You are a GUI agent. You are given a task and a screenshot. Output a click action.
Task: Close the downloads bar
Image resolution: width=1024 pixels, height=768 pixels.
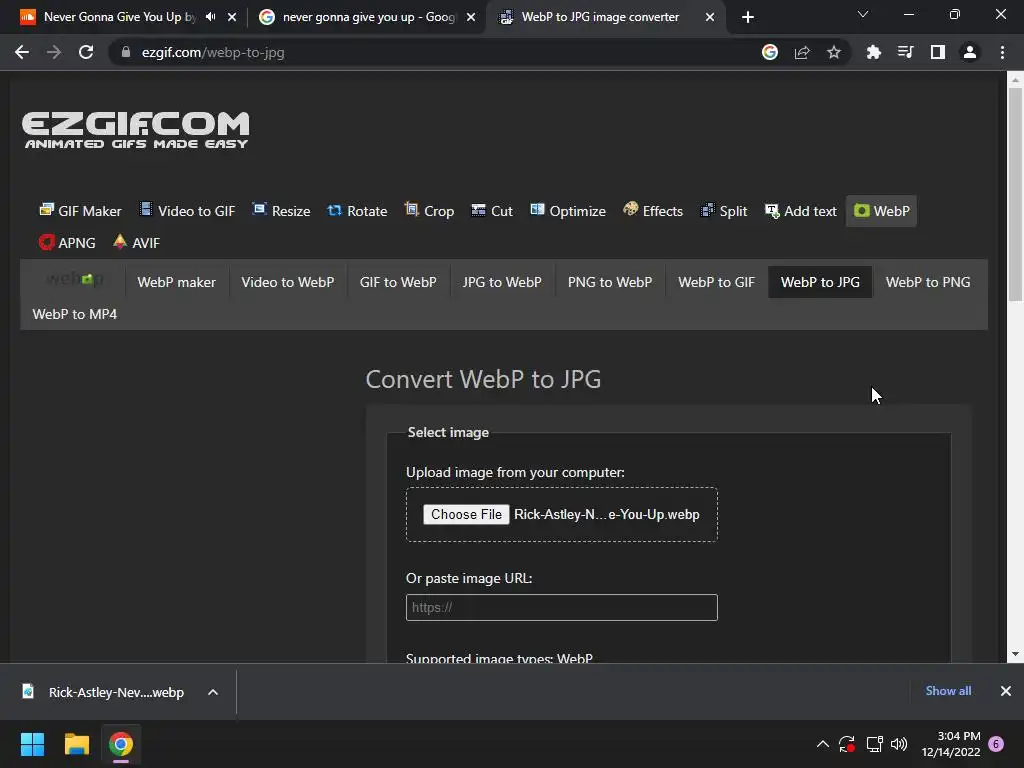coord(1006,691)
